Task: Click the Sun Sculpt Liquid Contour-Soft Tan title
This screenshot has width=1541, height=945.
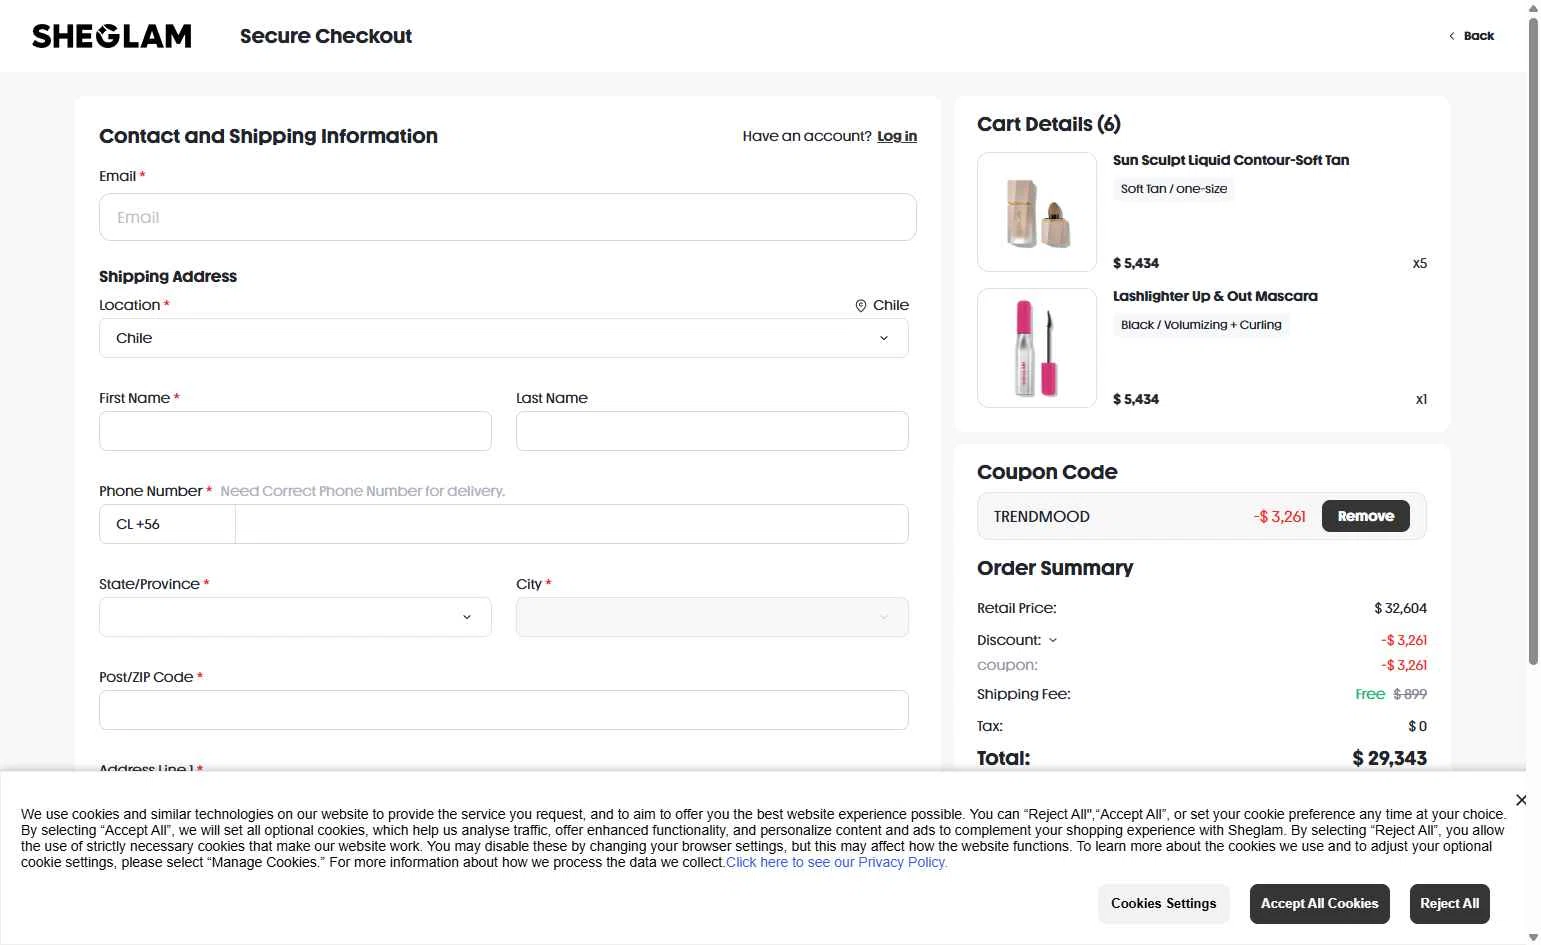Action: click(1231, 160)
